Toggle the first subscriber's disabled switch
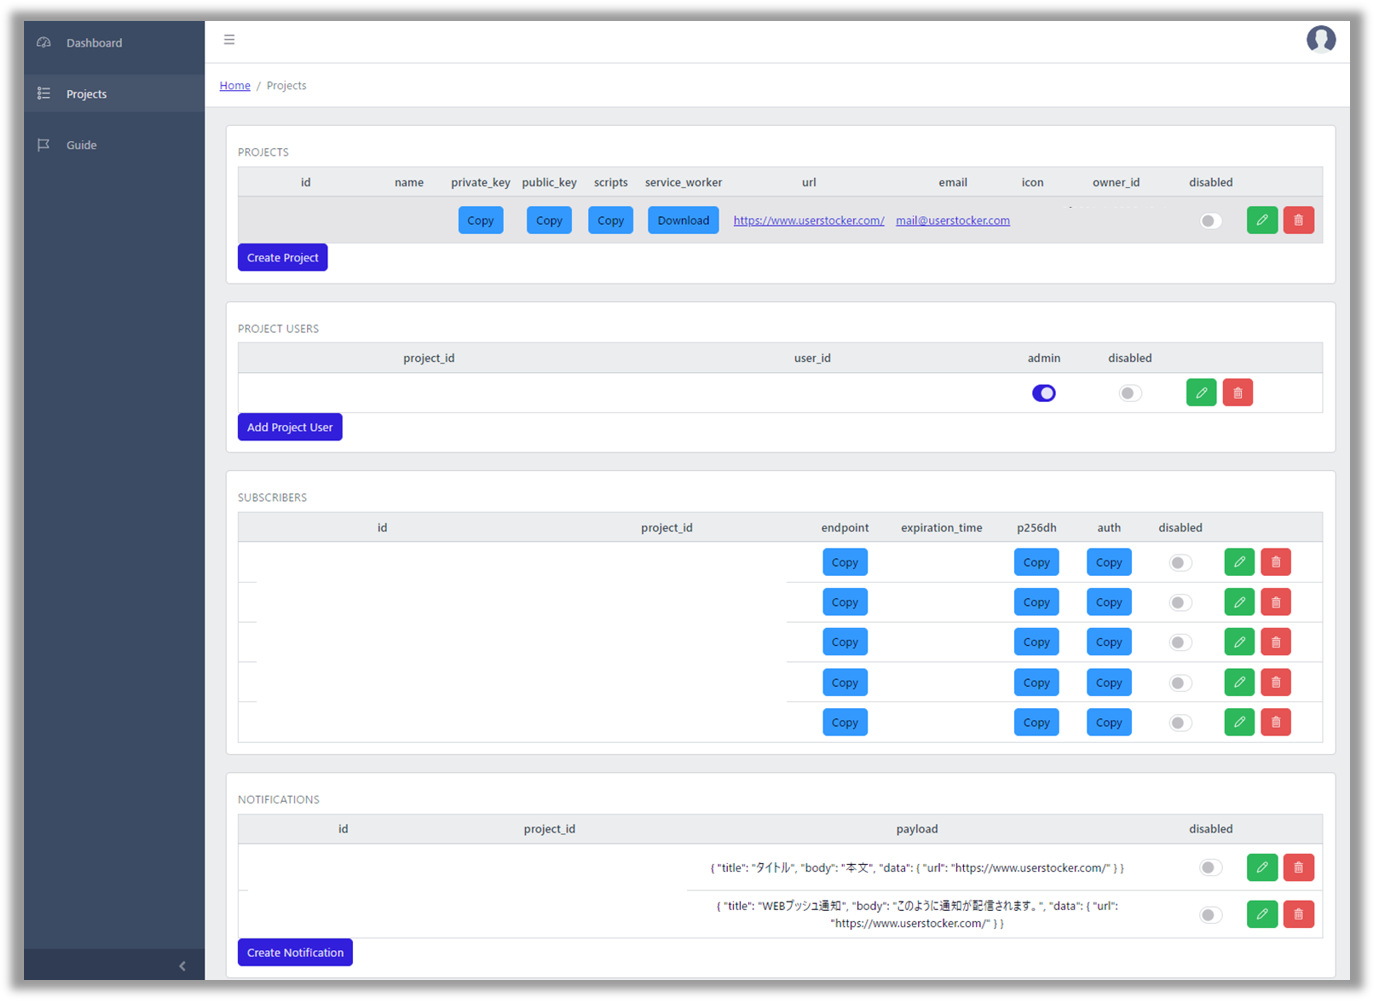 [x=1181, y=563]
